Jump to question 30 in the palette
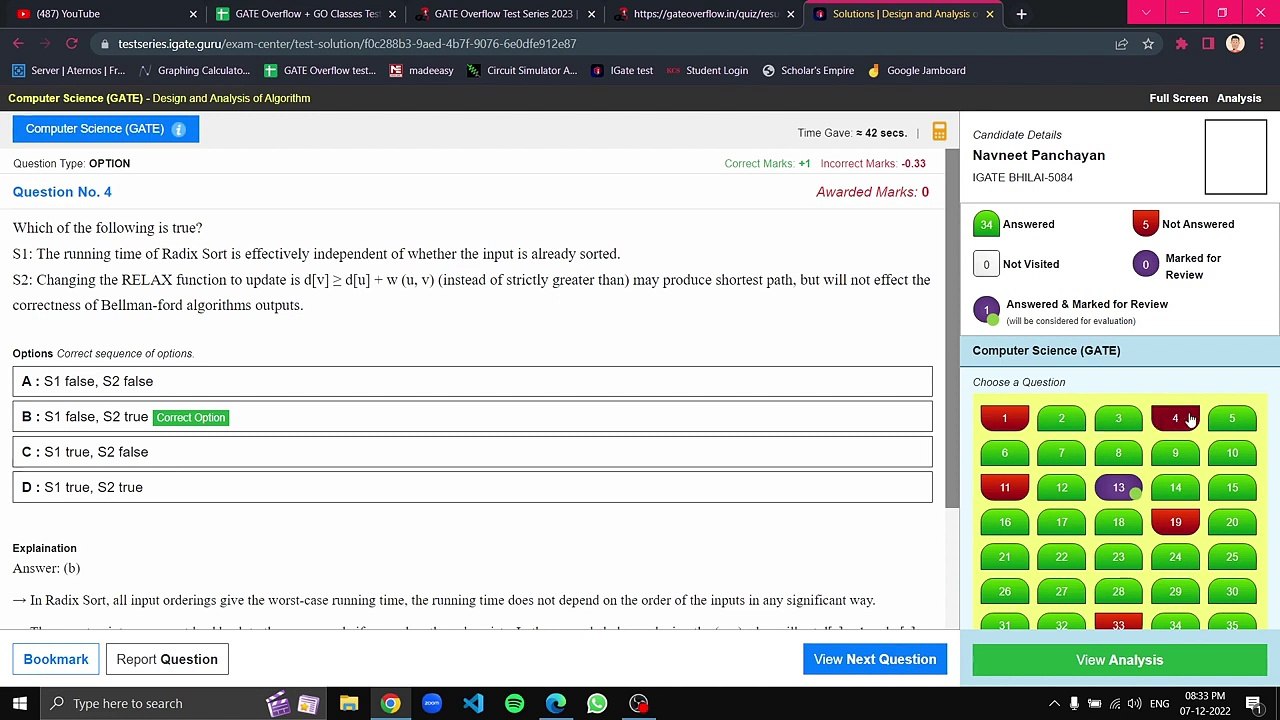The image size is (1280, 720). click(1232, 591)
